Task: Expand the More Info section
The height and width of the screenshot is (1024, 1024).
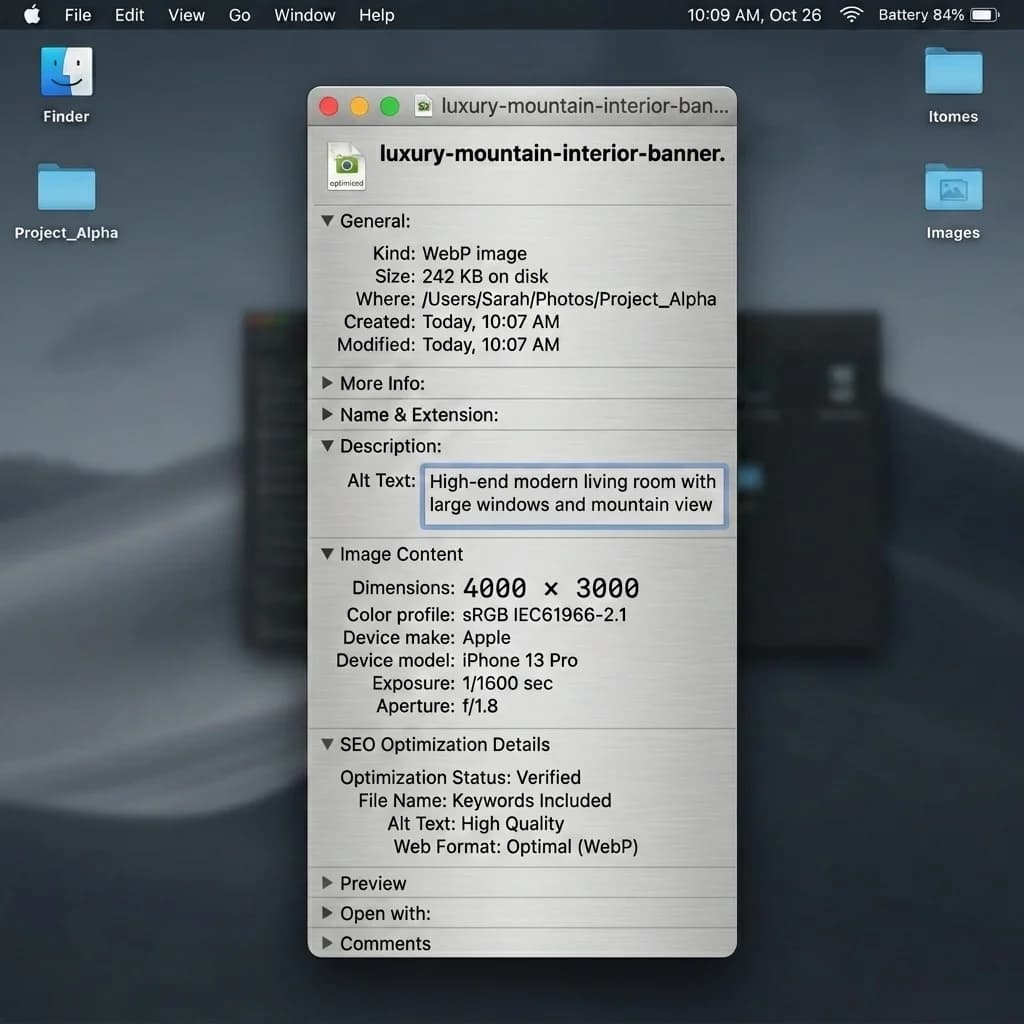Action: click(327, 383)
